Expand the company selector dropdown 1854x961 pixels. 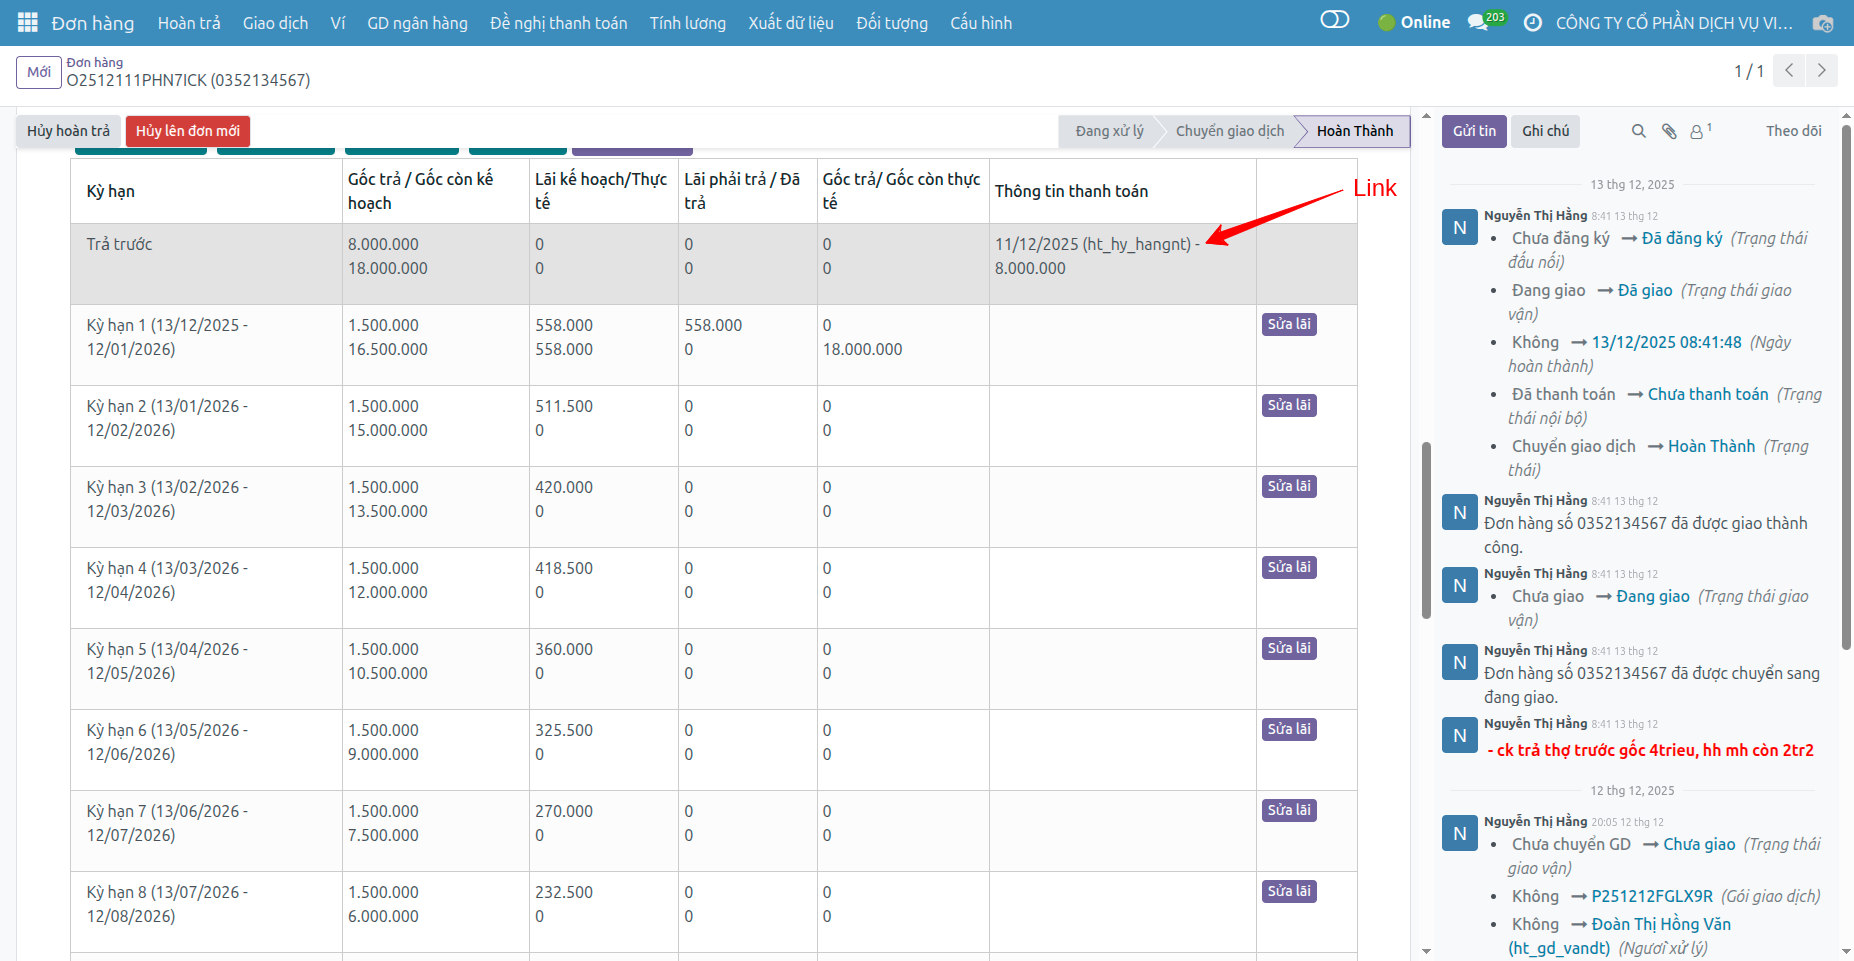coord(1673,23)
